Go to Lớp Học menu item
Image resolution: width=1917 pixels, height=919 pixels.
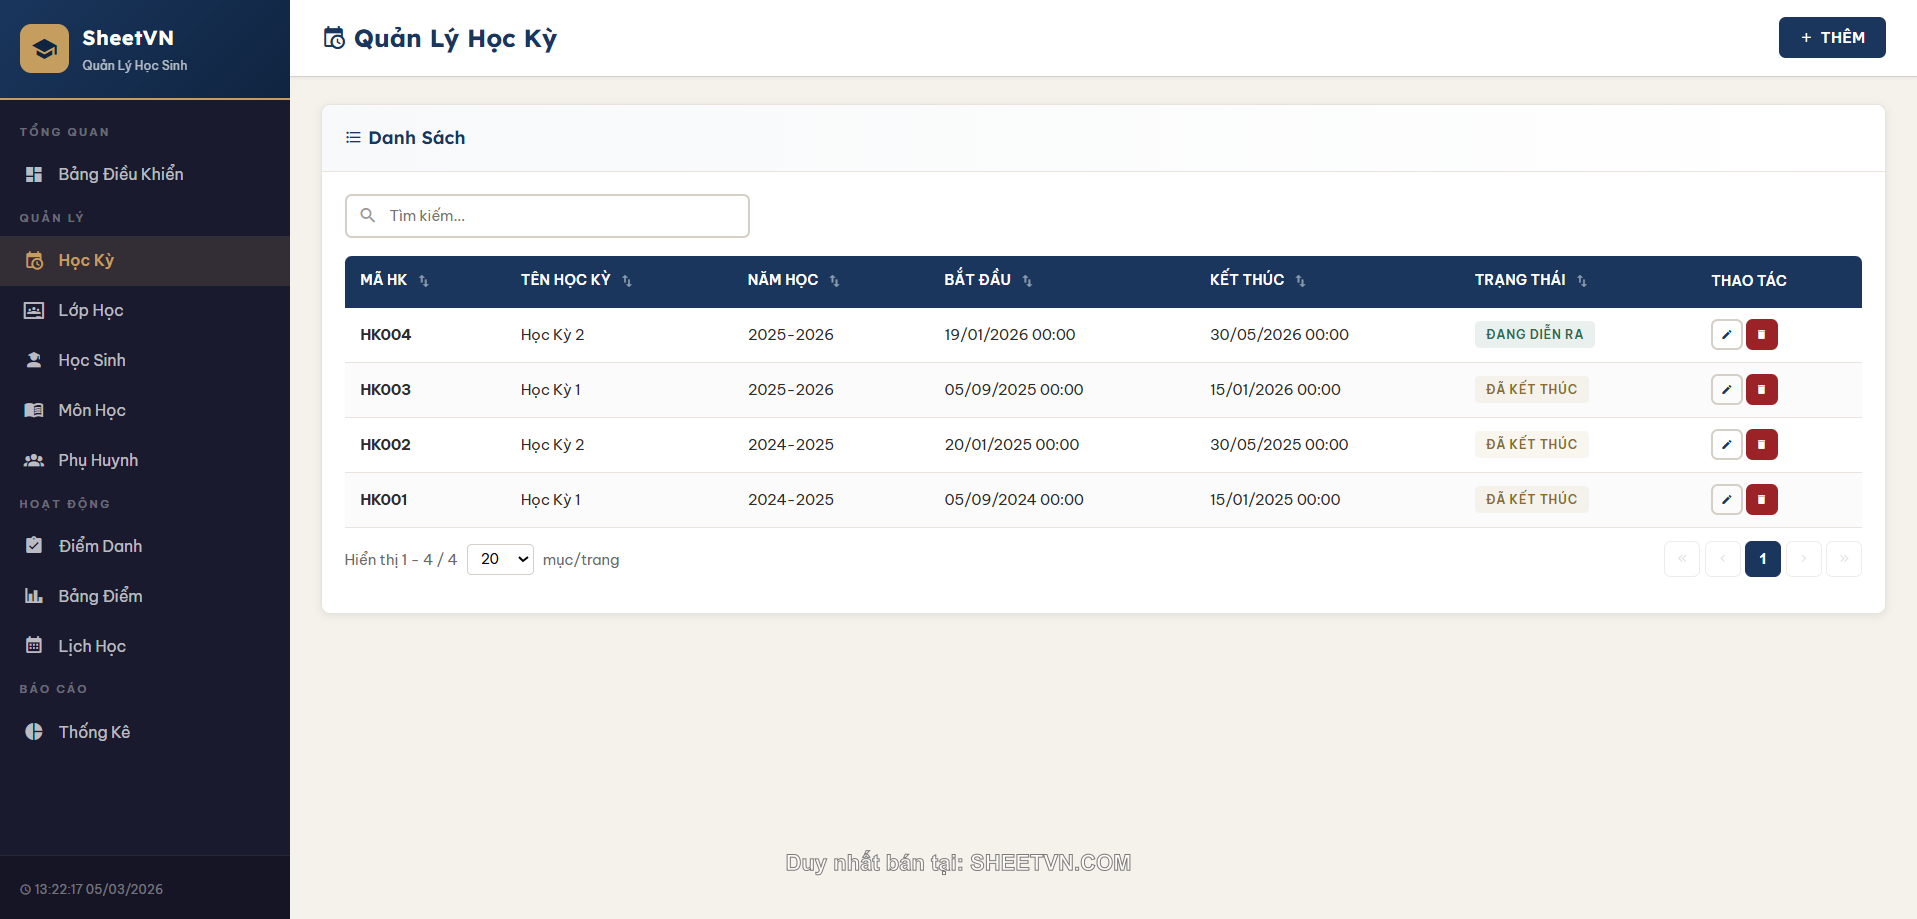[x=91, y=310]
